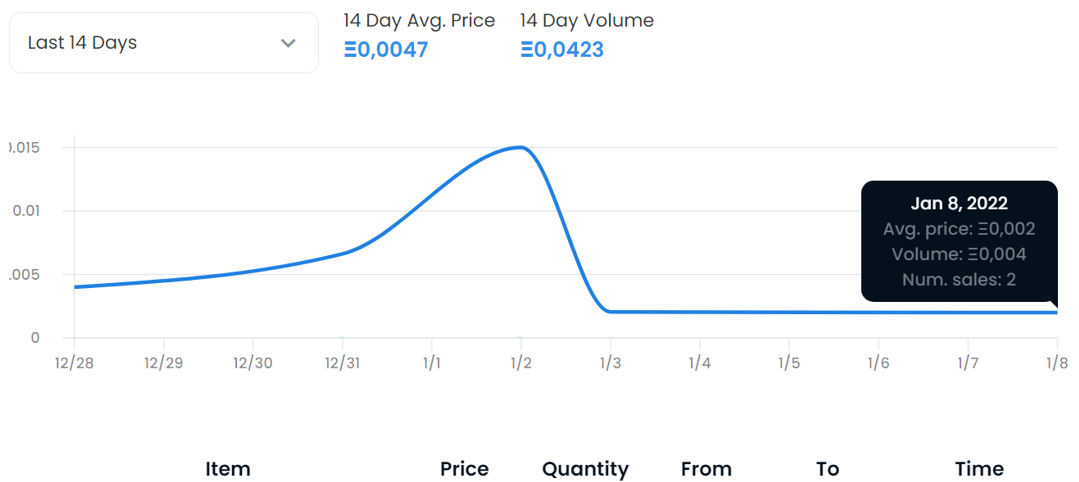Viewport: 1079px width, 482px height.
Task: Click the 14 Day Volume label
Action: click(x=587, y=20)
